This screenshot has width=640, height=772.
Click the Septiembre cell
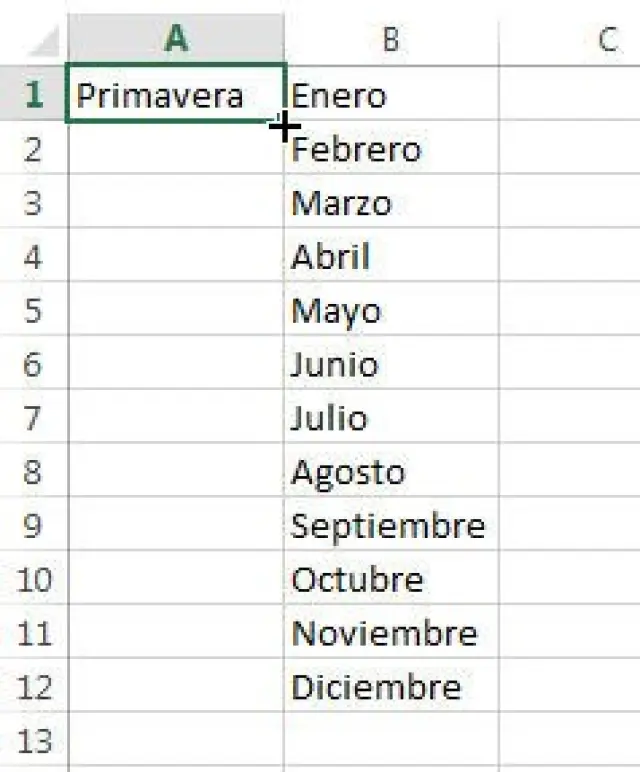390,526
